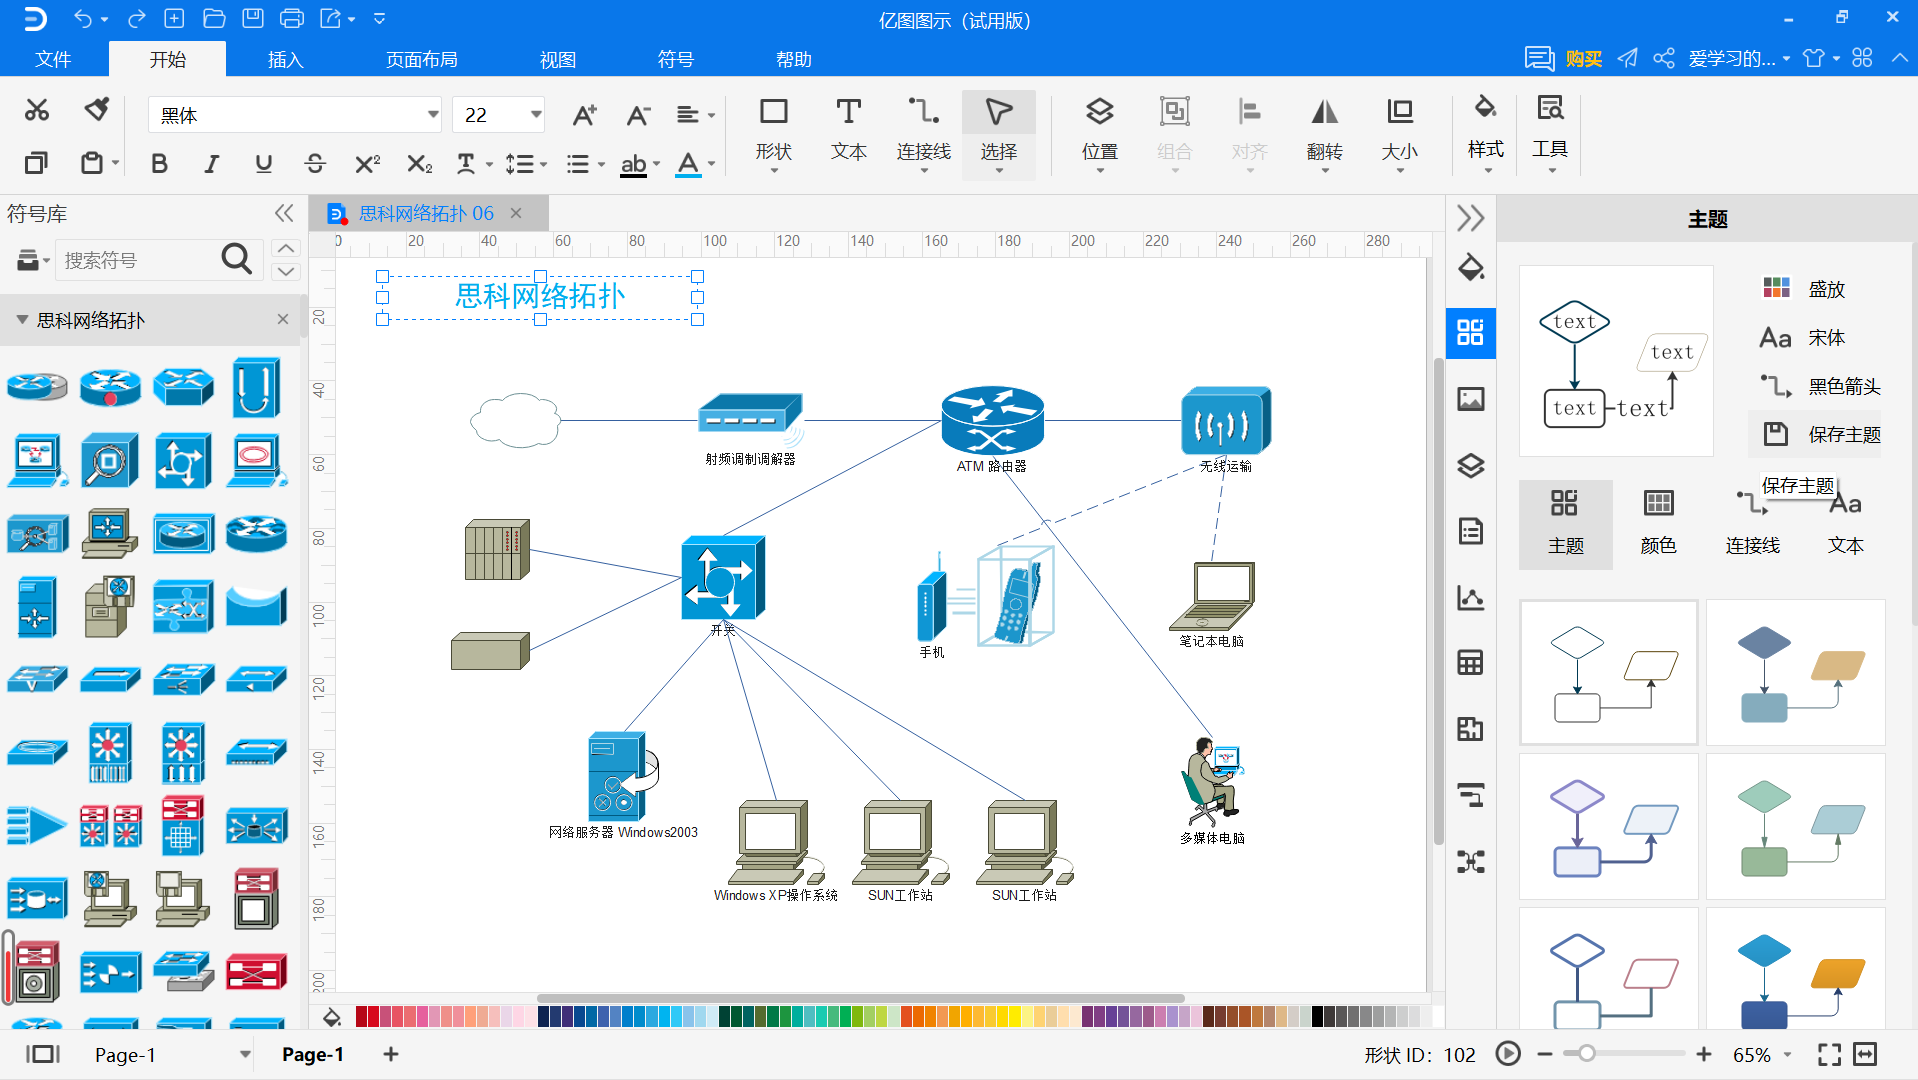Click the fill bucket icon in right sidebar

point(1470,267)
